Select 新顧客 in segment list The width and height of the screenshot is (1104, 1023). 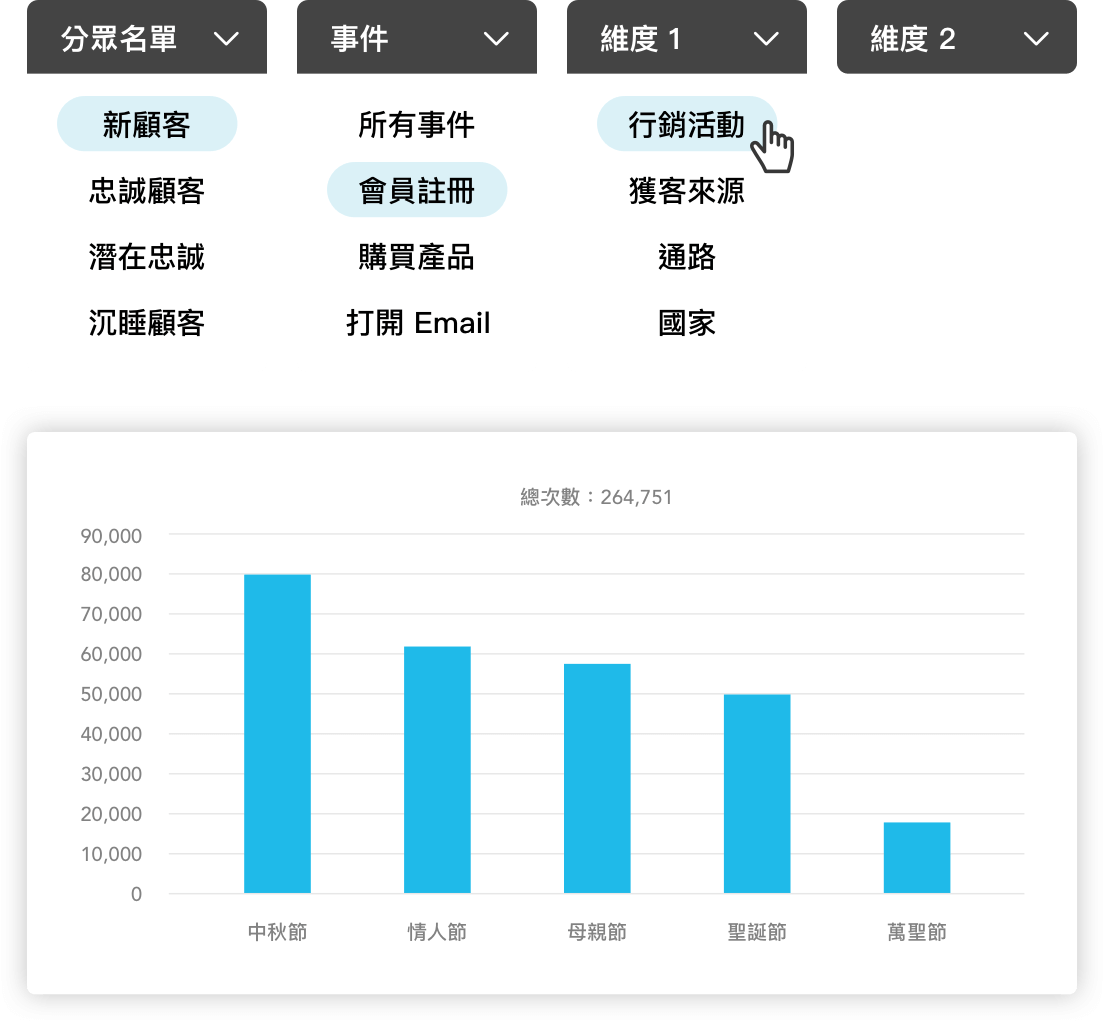pos(147,125)
